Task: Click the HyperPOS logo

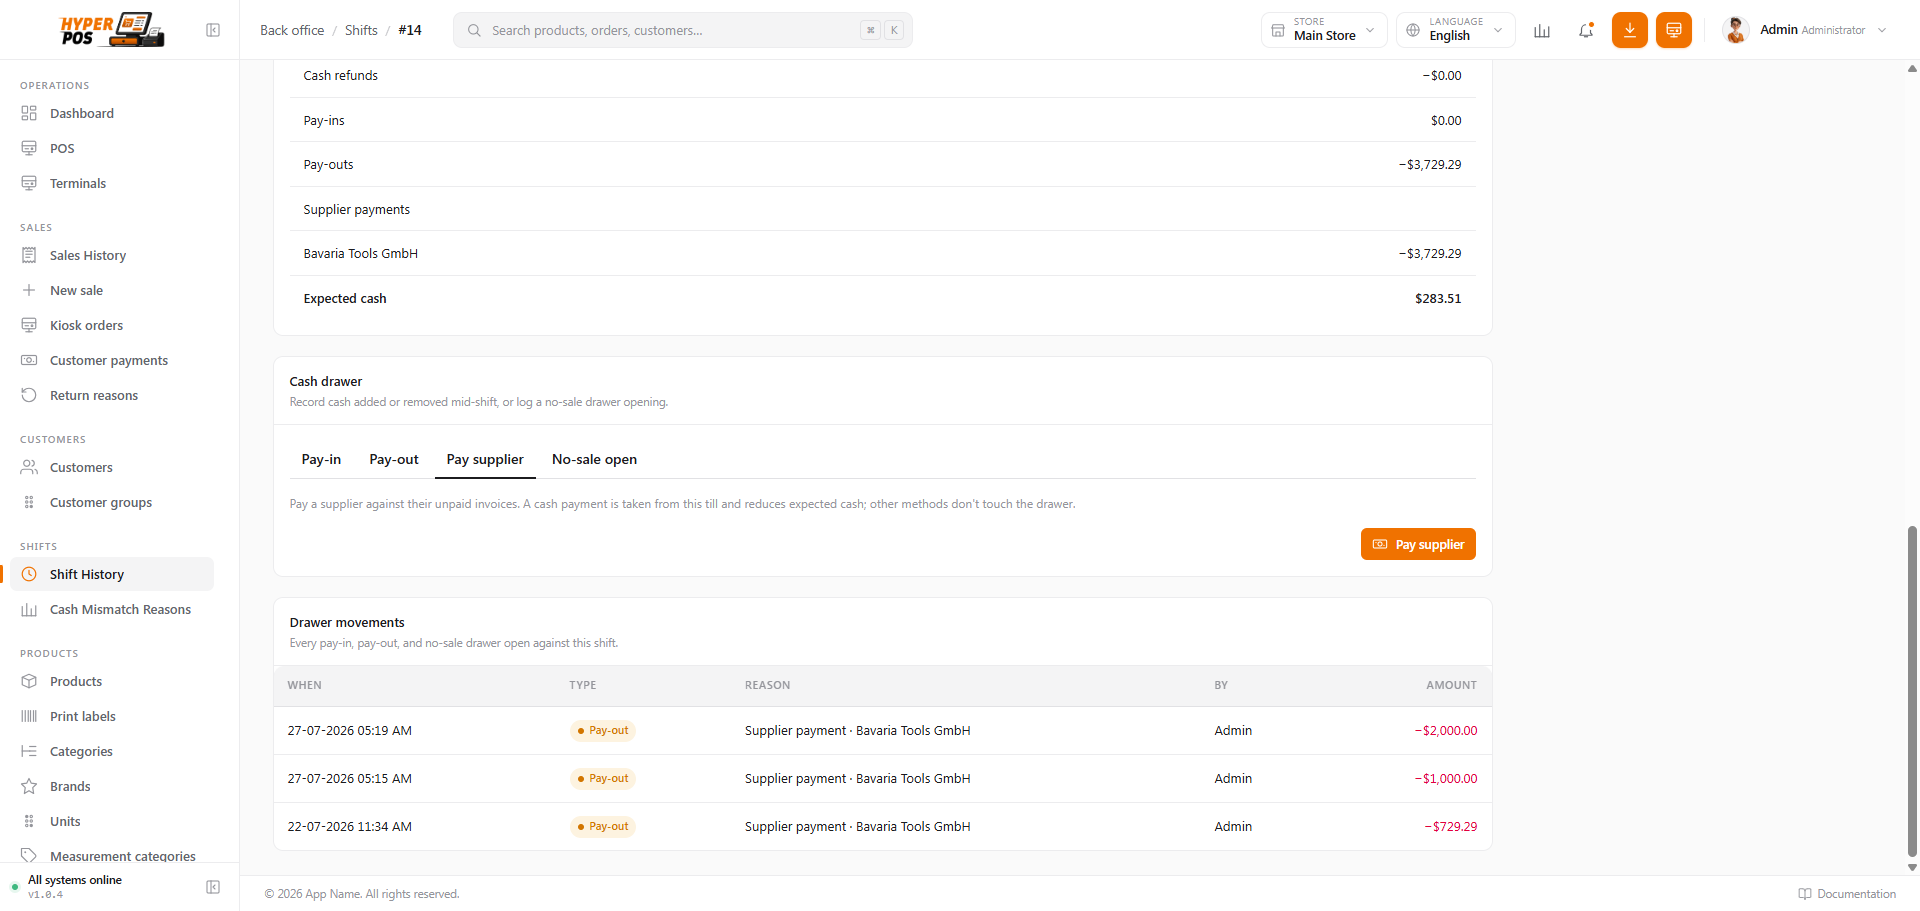Action: point(112,30)
